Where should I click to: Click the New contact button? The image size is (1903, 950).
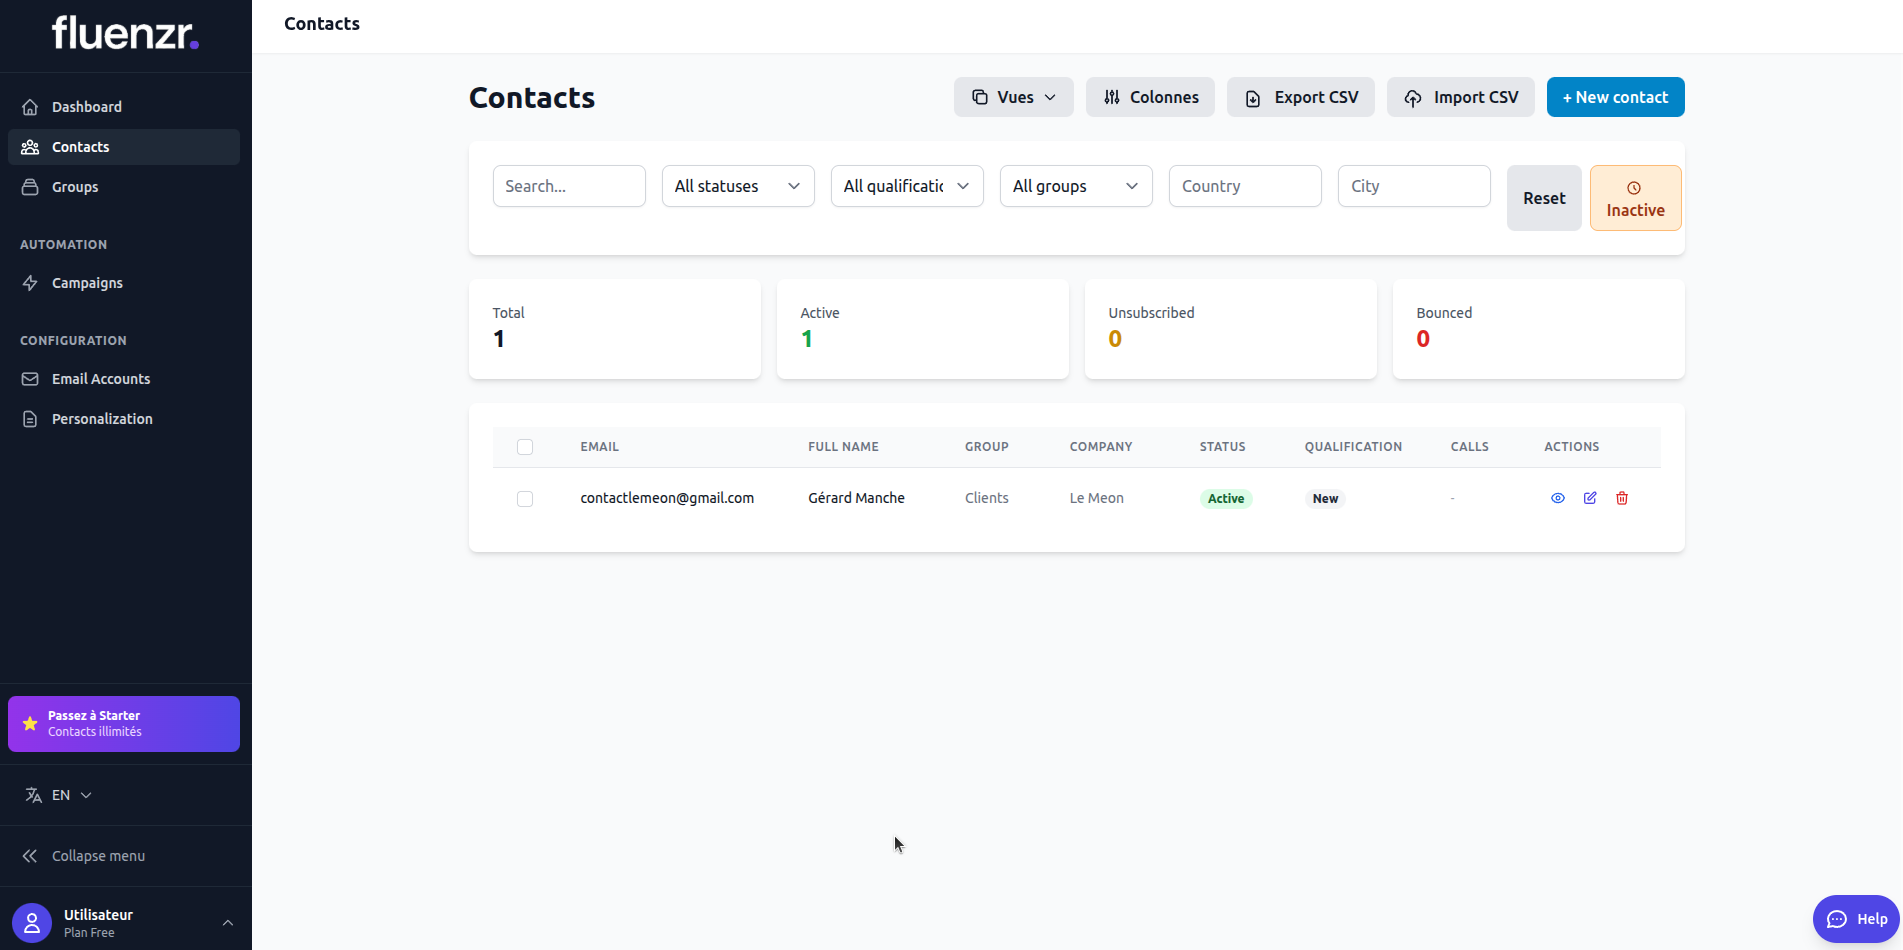tap(1614, 97)
